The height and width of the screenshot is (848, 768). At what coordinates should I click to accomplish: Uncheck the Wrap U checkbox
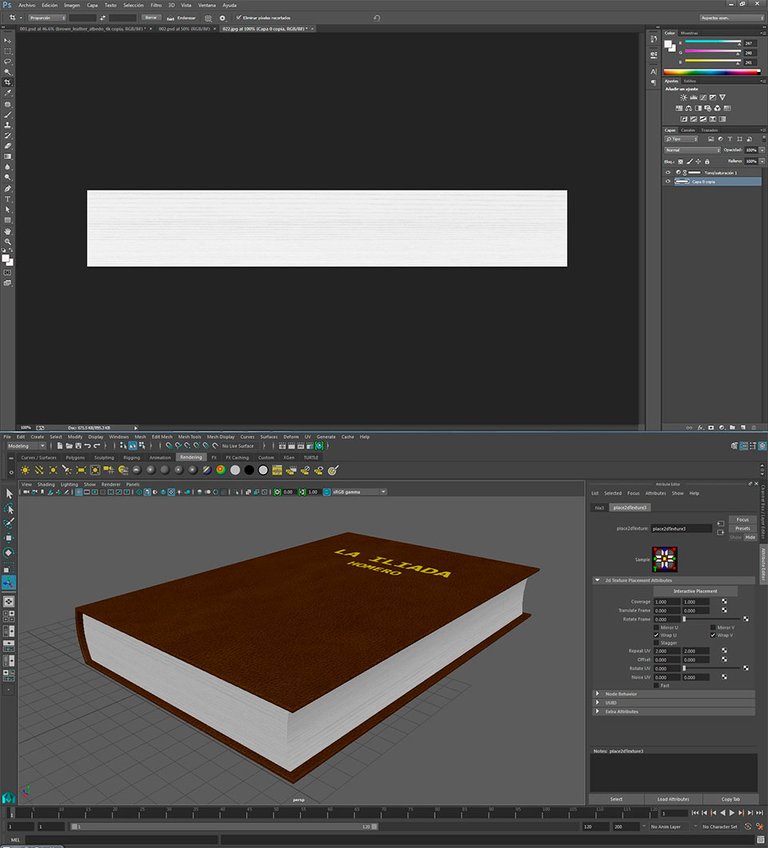point(657,635)
